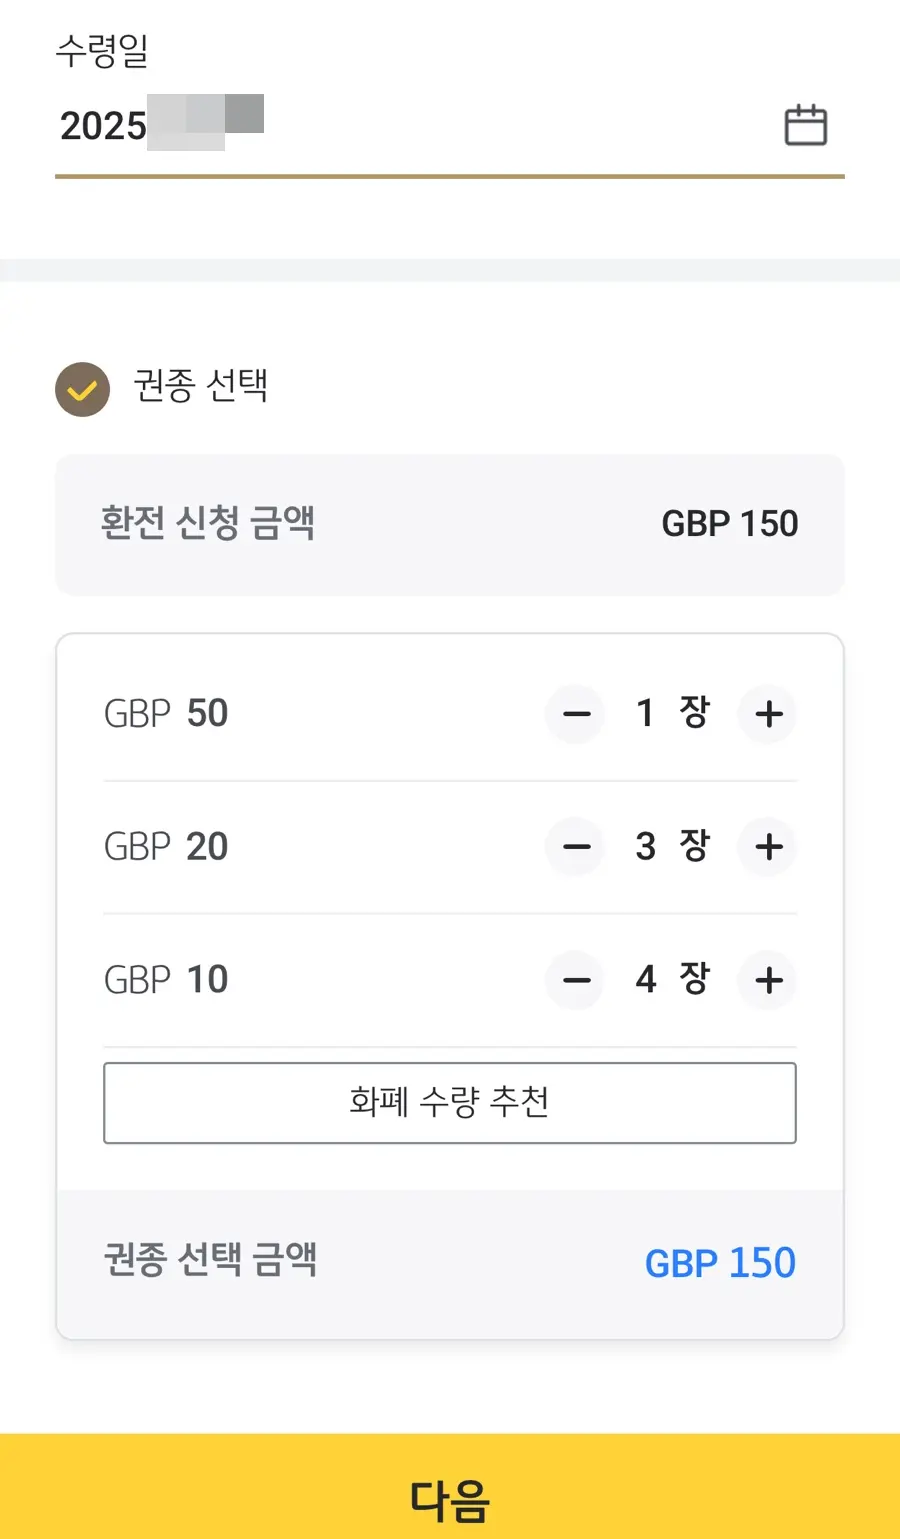Screen dimensions: 900x1539
Task: Select the GBP 50 quantity value
Action: (x=645, y=713)
